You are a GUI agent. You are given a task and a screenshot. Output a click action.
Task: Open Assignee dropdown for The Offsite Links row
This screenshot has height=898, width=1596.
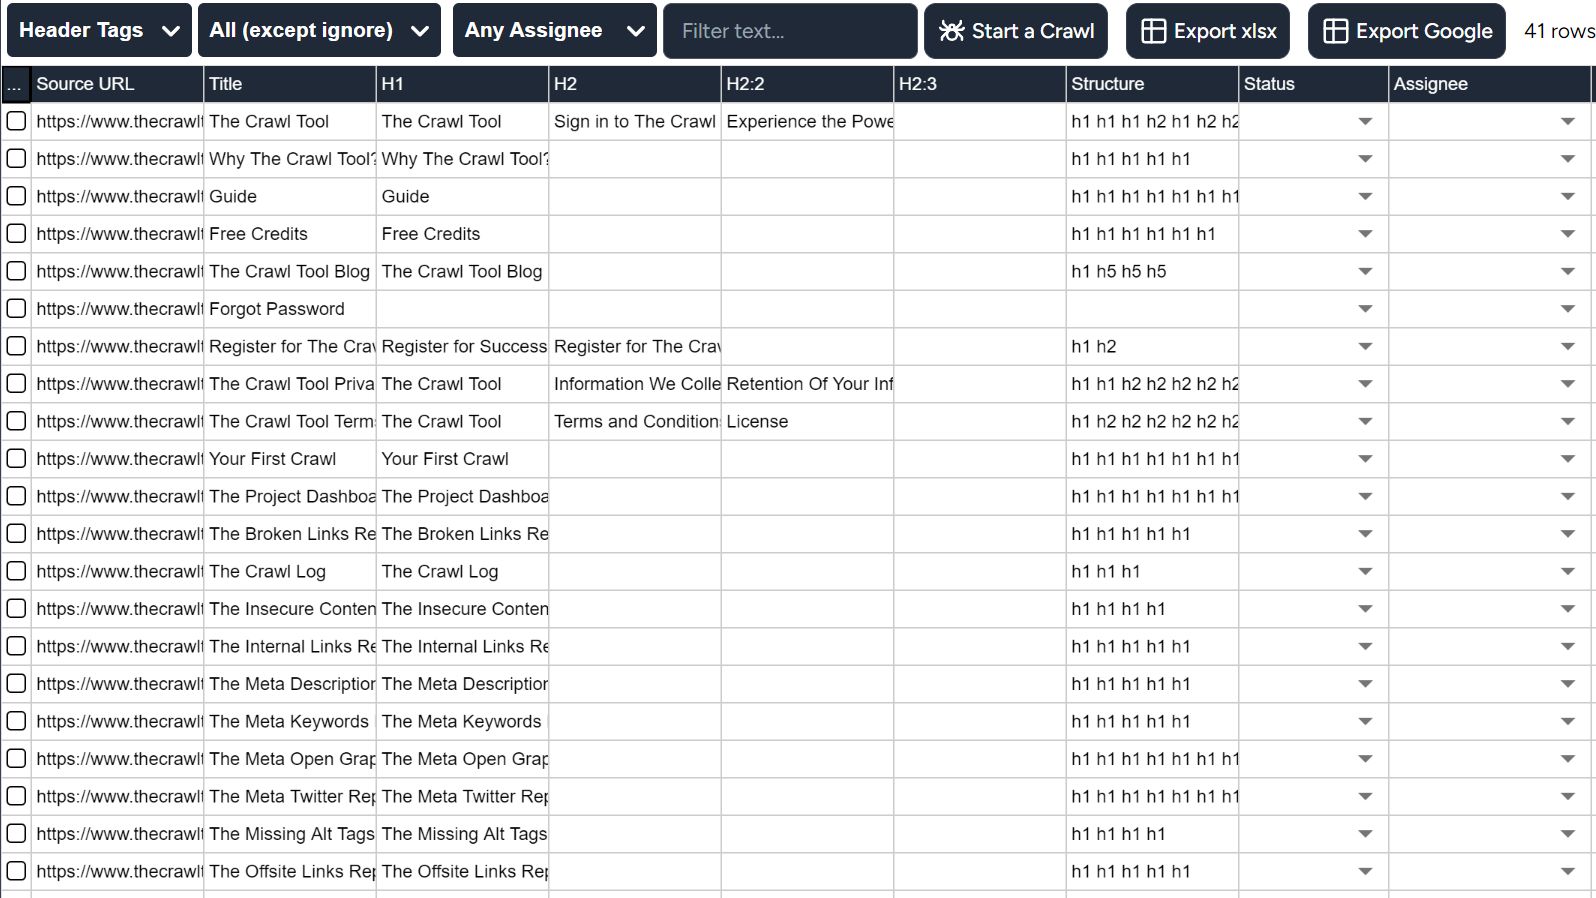(x=1567, y=871)
